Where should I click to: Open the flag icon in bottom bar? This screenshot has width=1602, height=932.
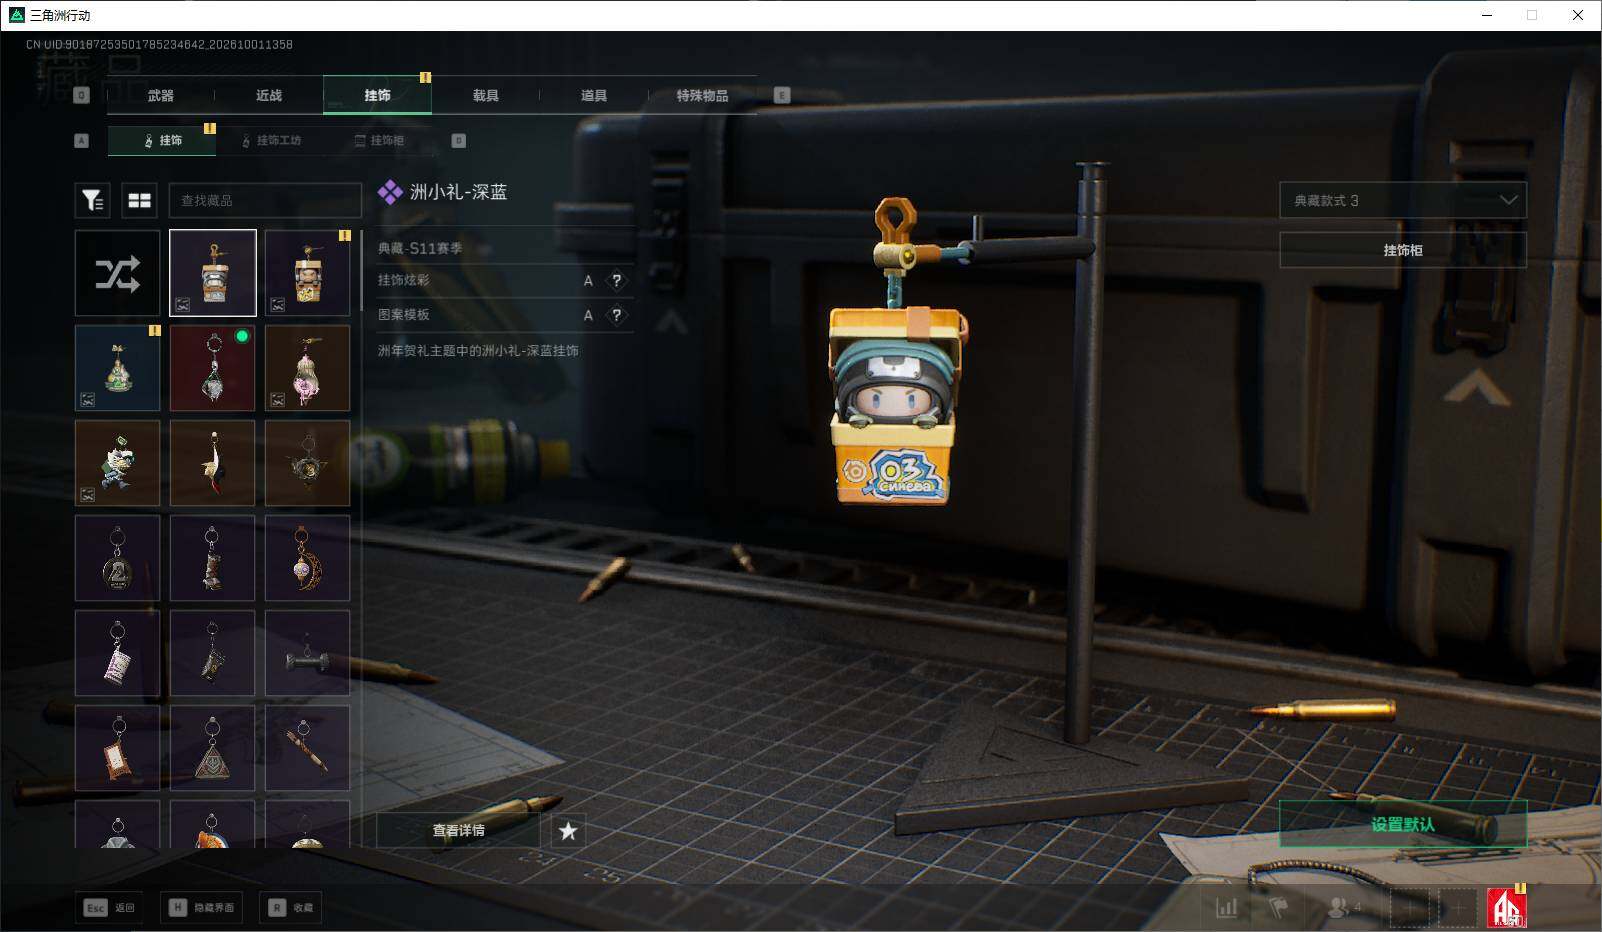tap(1279, 907)
